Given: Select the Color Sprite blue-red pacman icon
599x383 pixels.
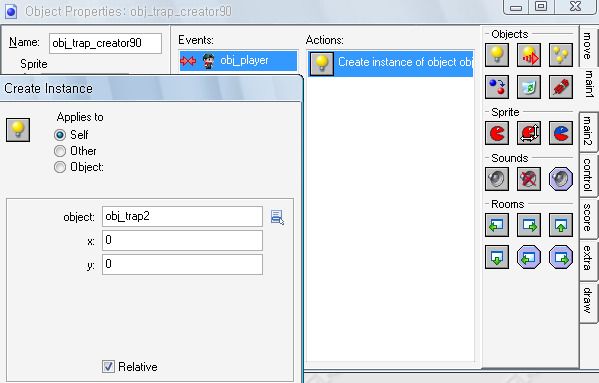Looking at the screenshot, I should pos(561,133).
